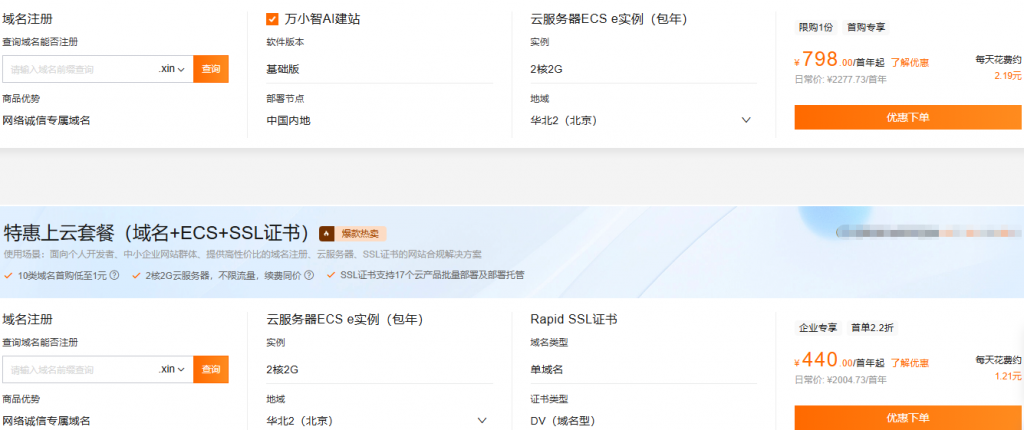This screenshot has width=1024, height=430.
Task: Click checkmark icon before SSL证书支持17个云产品
Action: (x=332, y=275)
